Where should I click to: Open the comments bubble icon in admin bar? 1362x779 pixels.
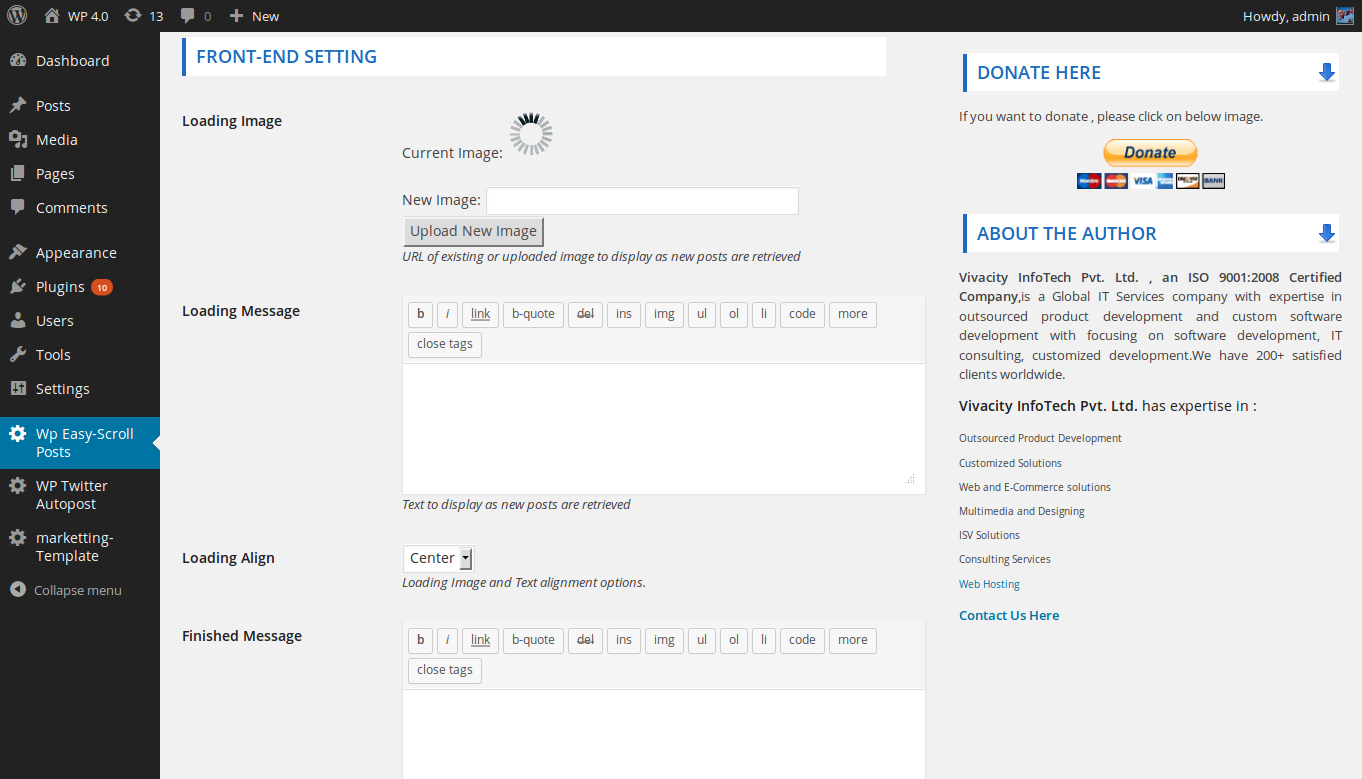tap(188, 16)
